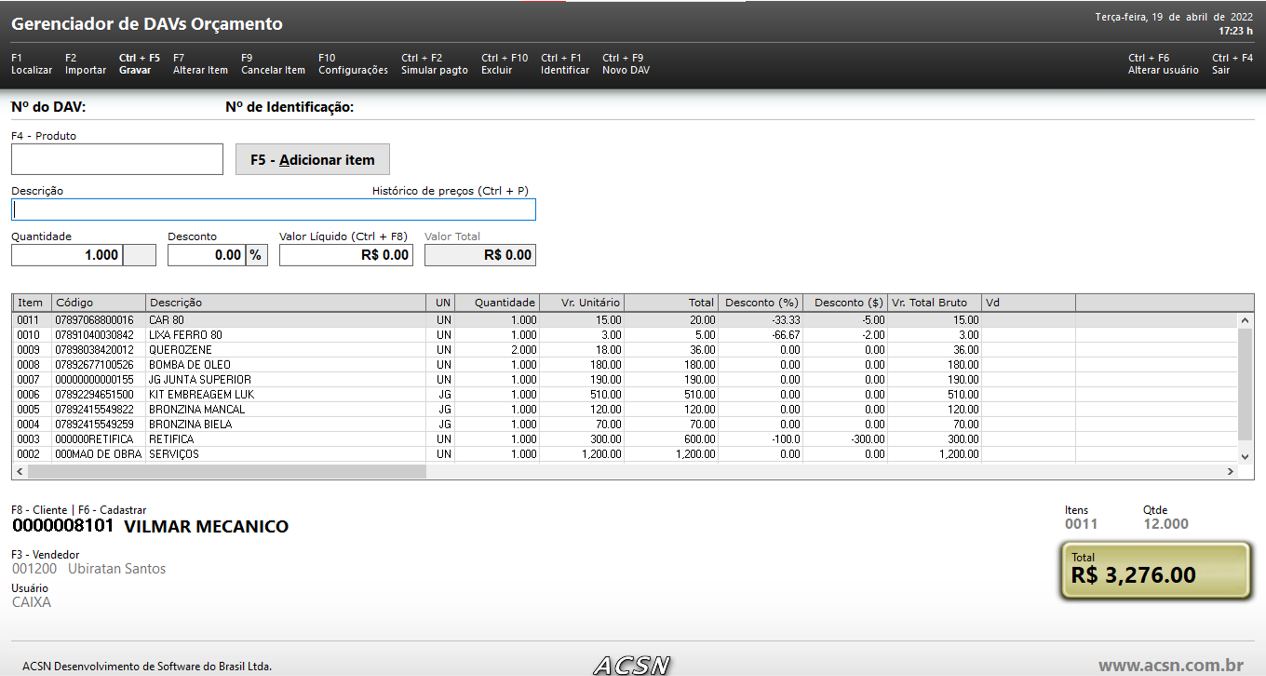
Task: Sort by the Vr. Unitário column header
Action: (x=582, y=302)
